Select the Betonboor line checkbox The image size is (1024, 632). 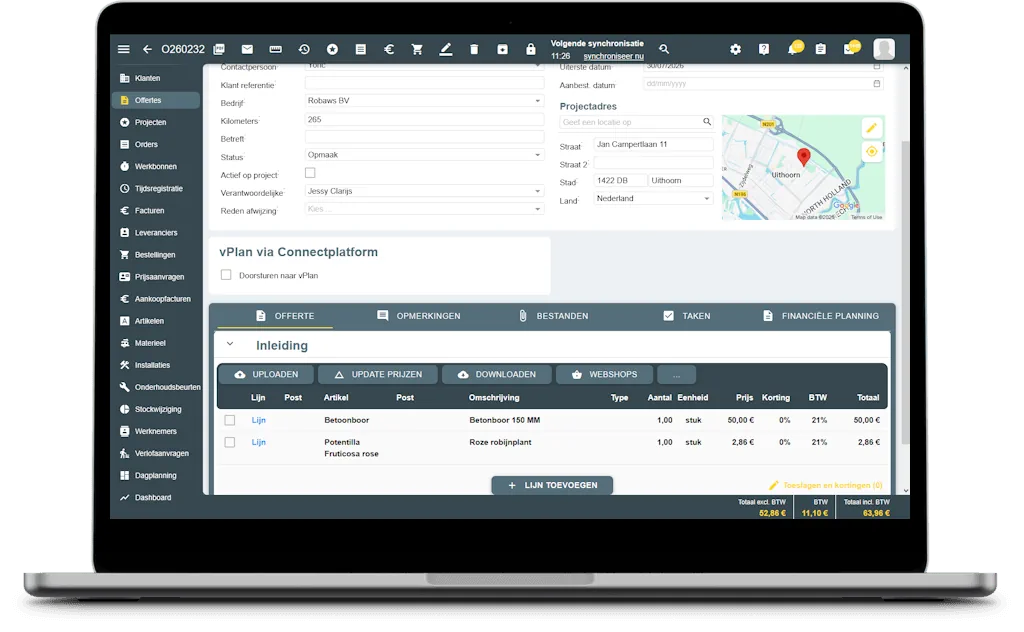(x=230, y=420)
